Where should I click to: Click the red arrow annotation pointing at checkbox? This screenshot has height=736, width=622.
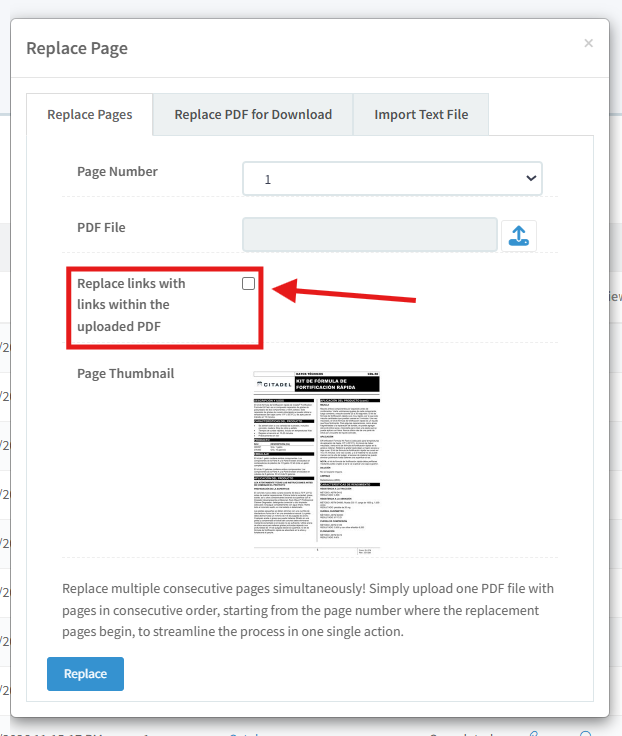point(345,293)
